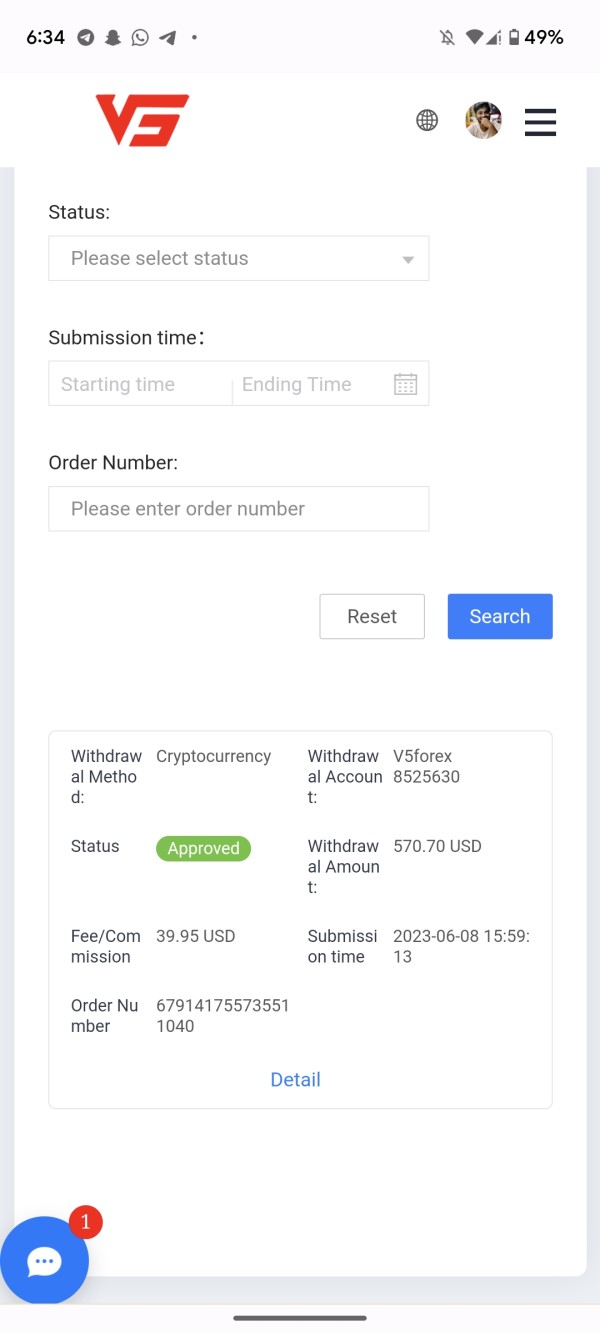Open the user profile avatar
This screenshot has width=600, height=1333.
[x=483, y=121]
